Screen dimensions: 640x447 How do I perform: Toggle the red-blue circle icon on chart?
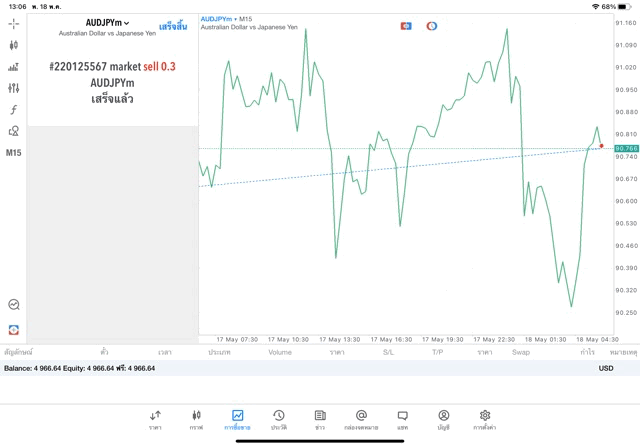431,26
